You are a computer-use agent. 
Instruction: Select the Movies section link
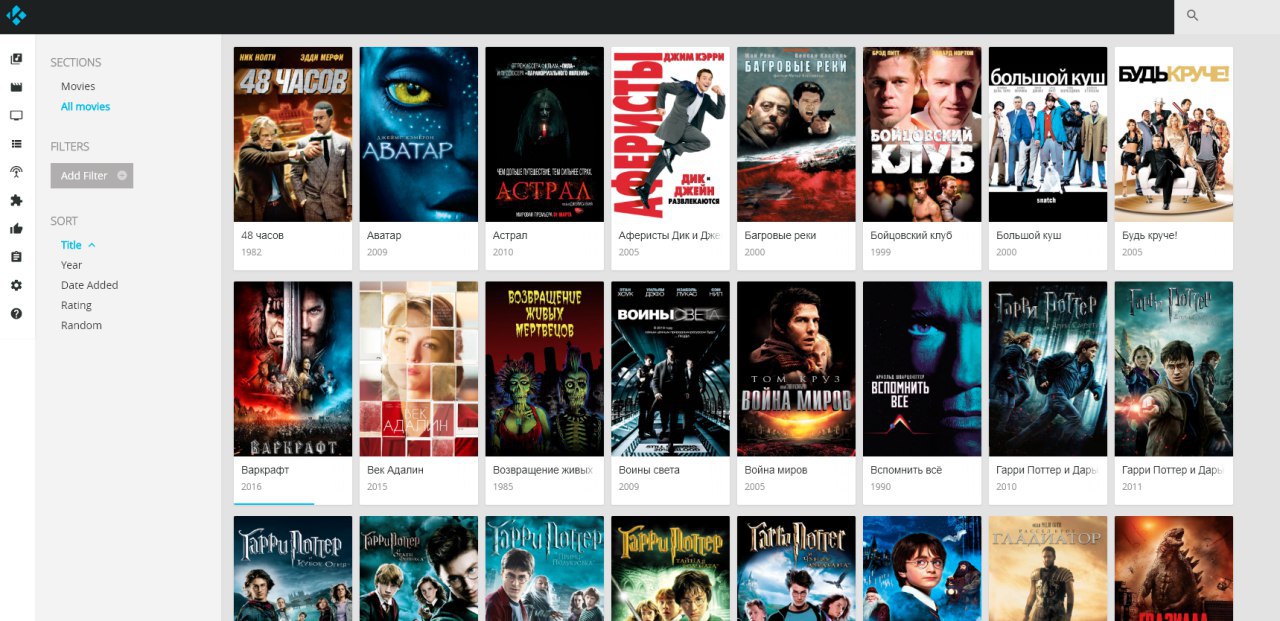tap(78, 86)
